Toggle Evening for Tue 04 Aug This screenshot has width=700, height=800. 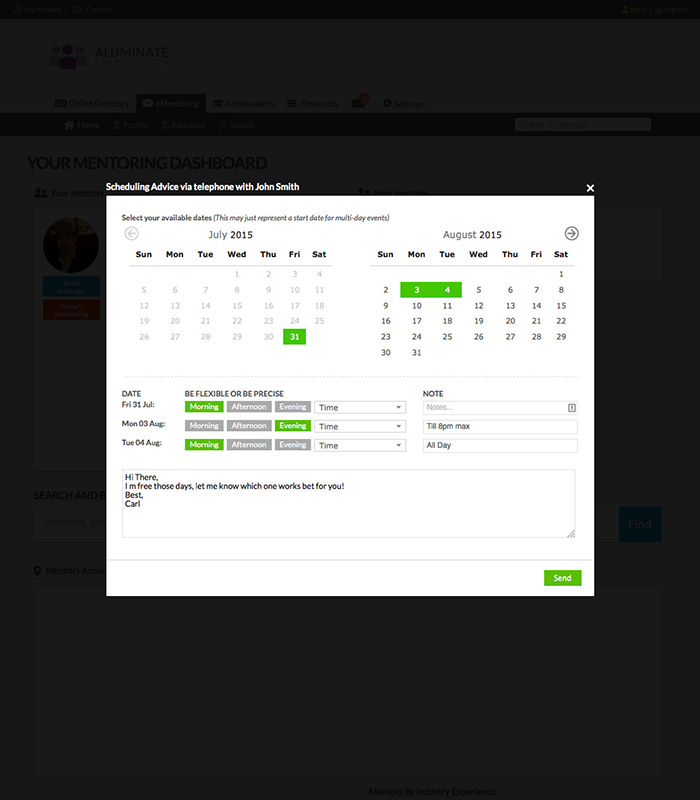[293, 444]
